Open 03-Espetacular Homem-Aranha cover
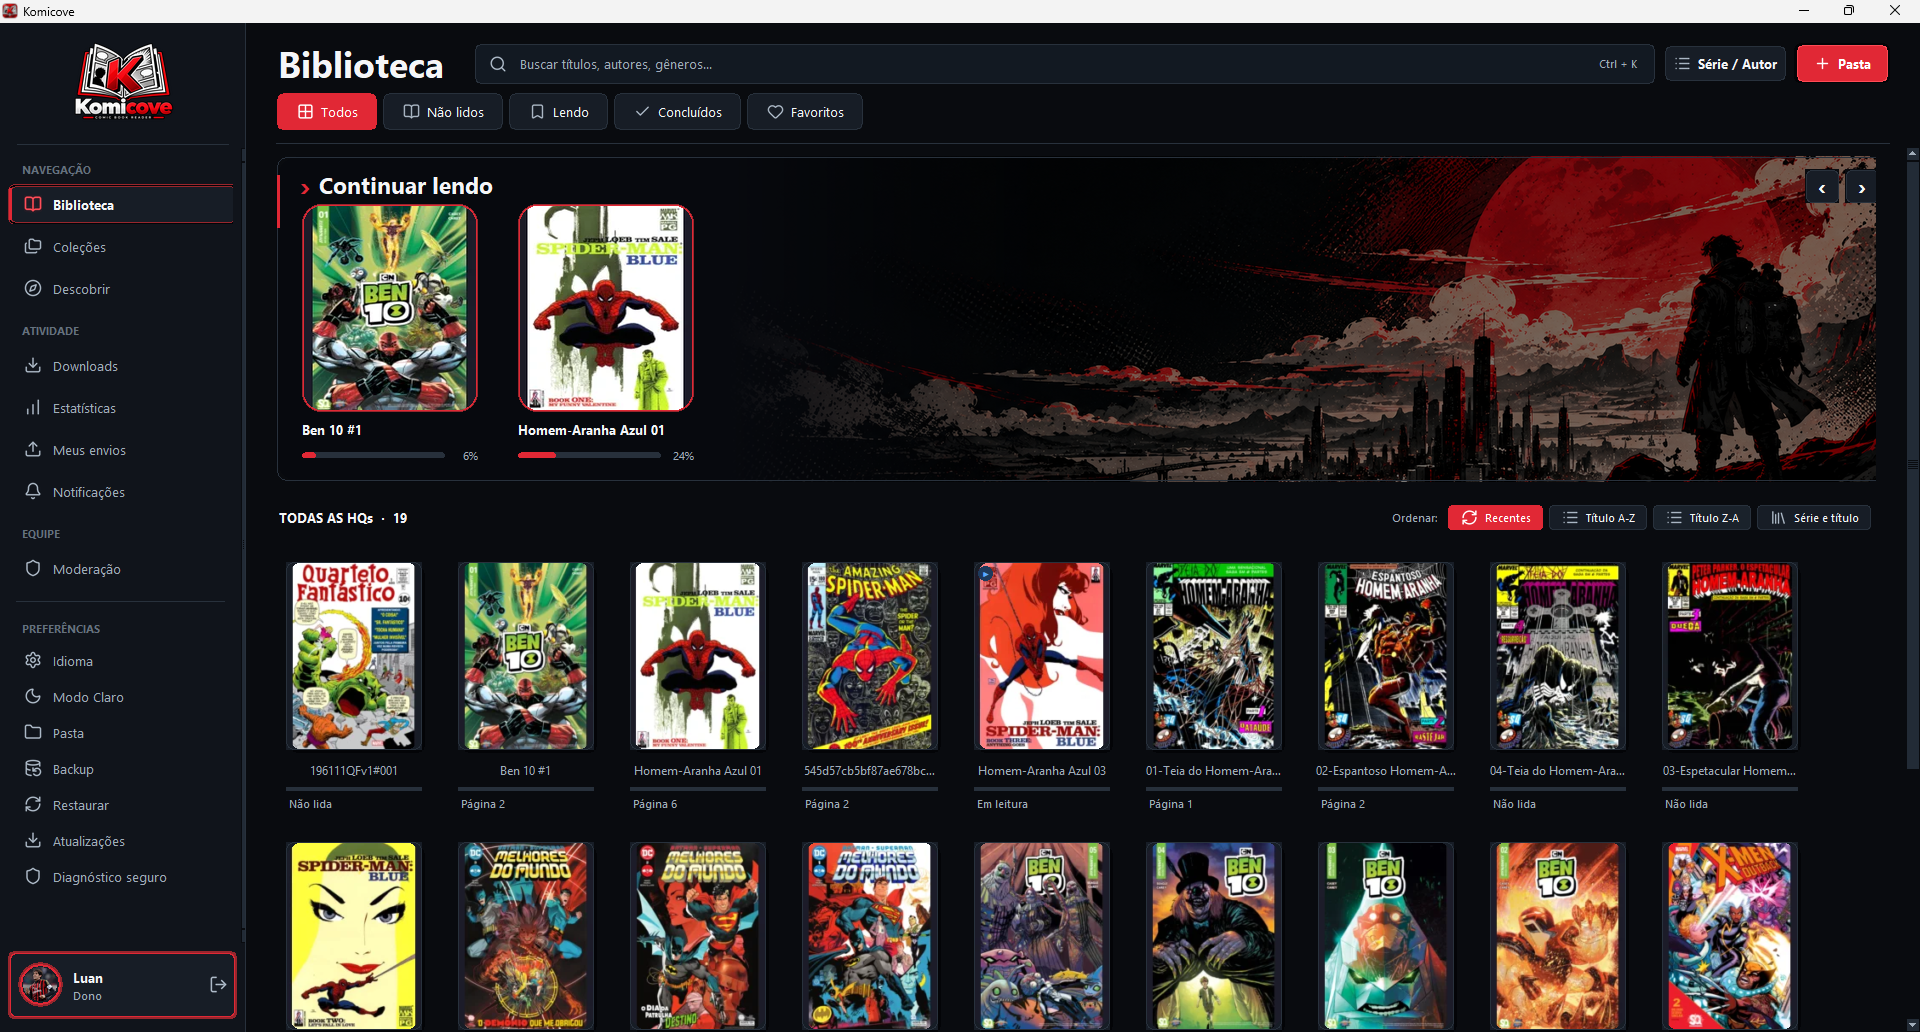This screenshot has width=1920, height=1032. (1730, 656)
